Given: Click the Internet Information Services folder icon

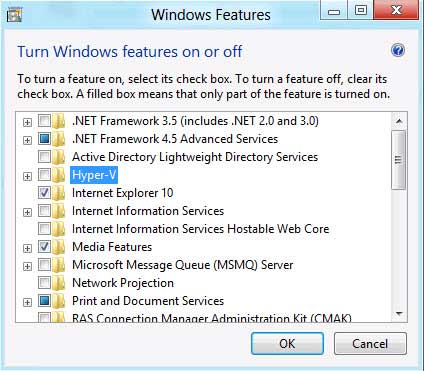Looking at the screenshot, I should (x=59, y=211).
